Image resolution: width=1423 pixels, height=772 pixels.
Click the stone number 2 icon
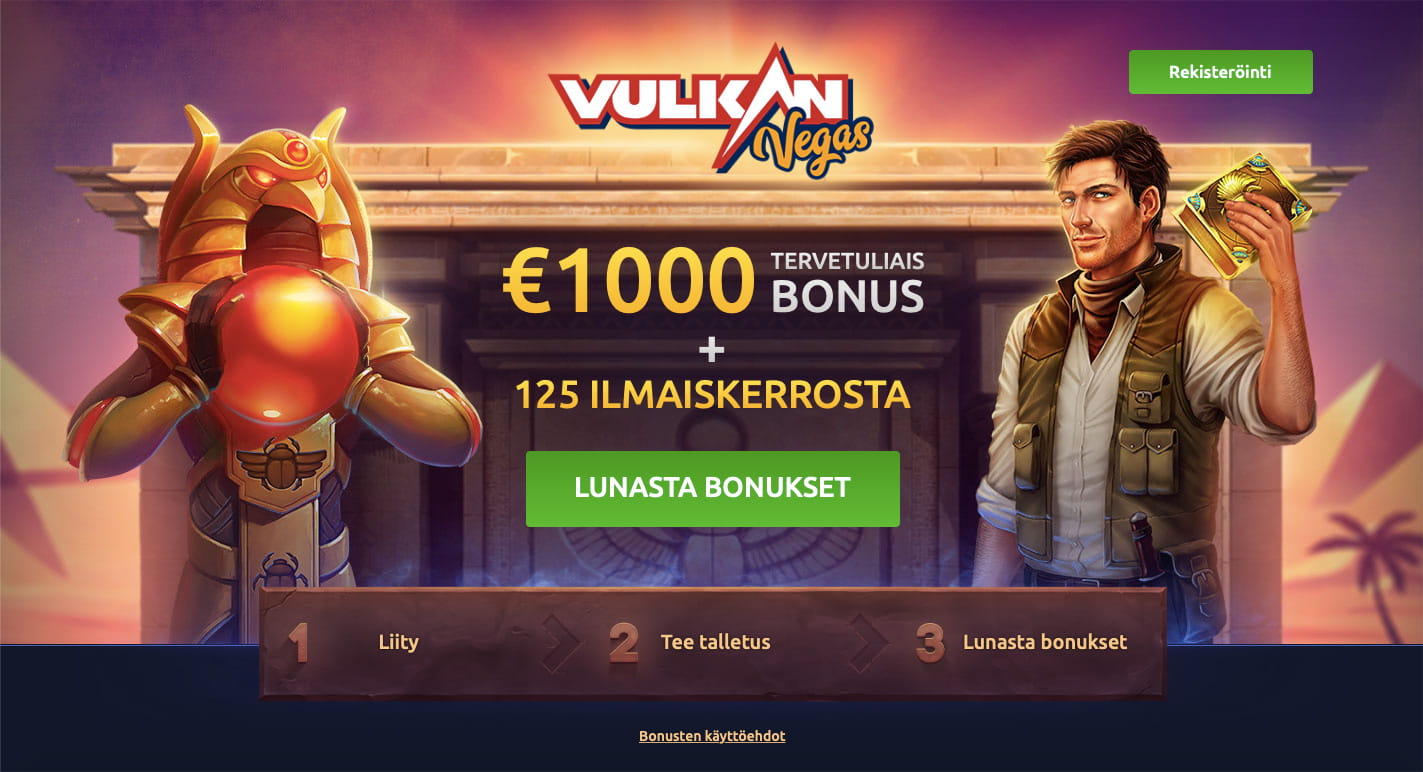[623, 643]
